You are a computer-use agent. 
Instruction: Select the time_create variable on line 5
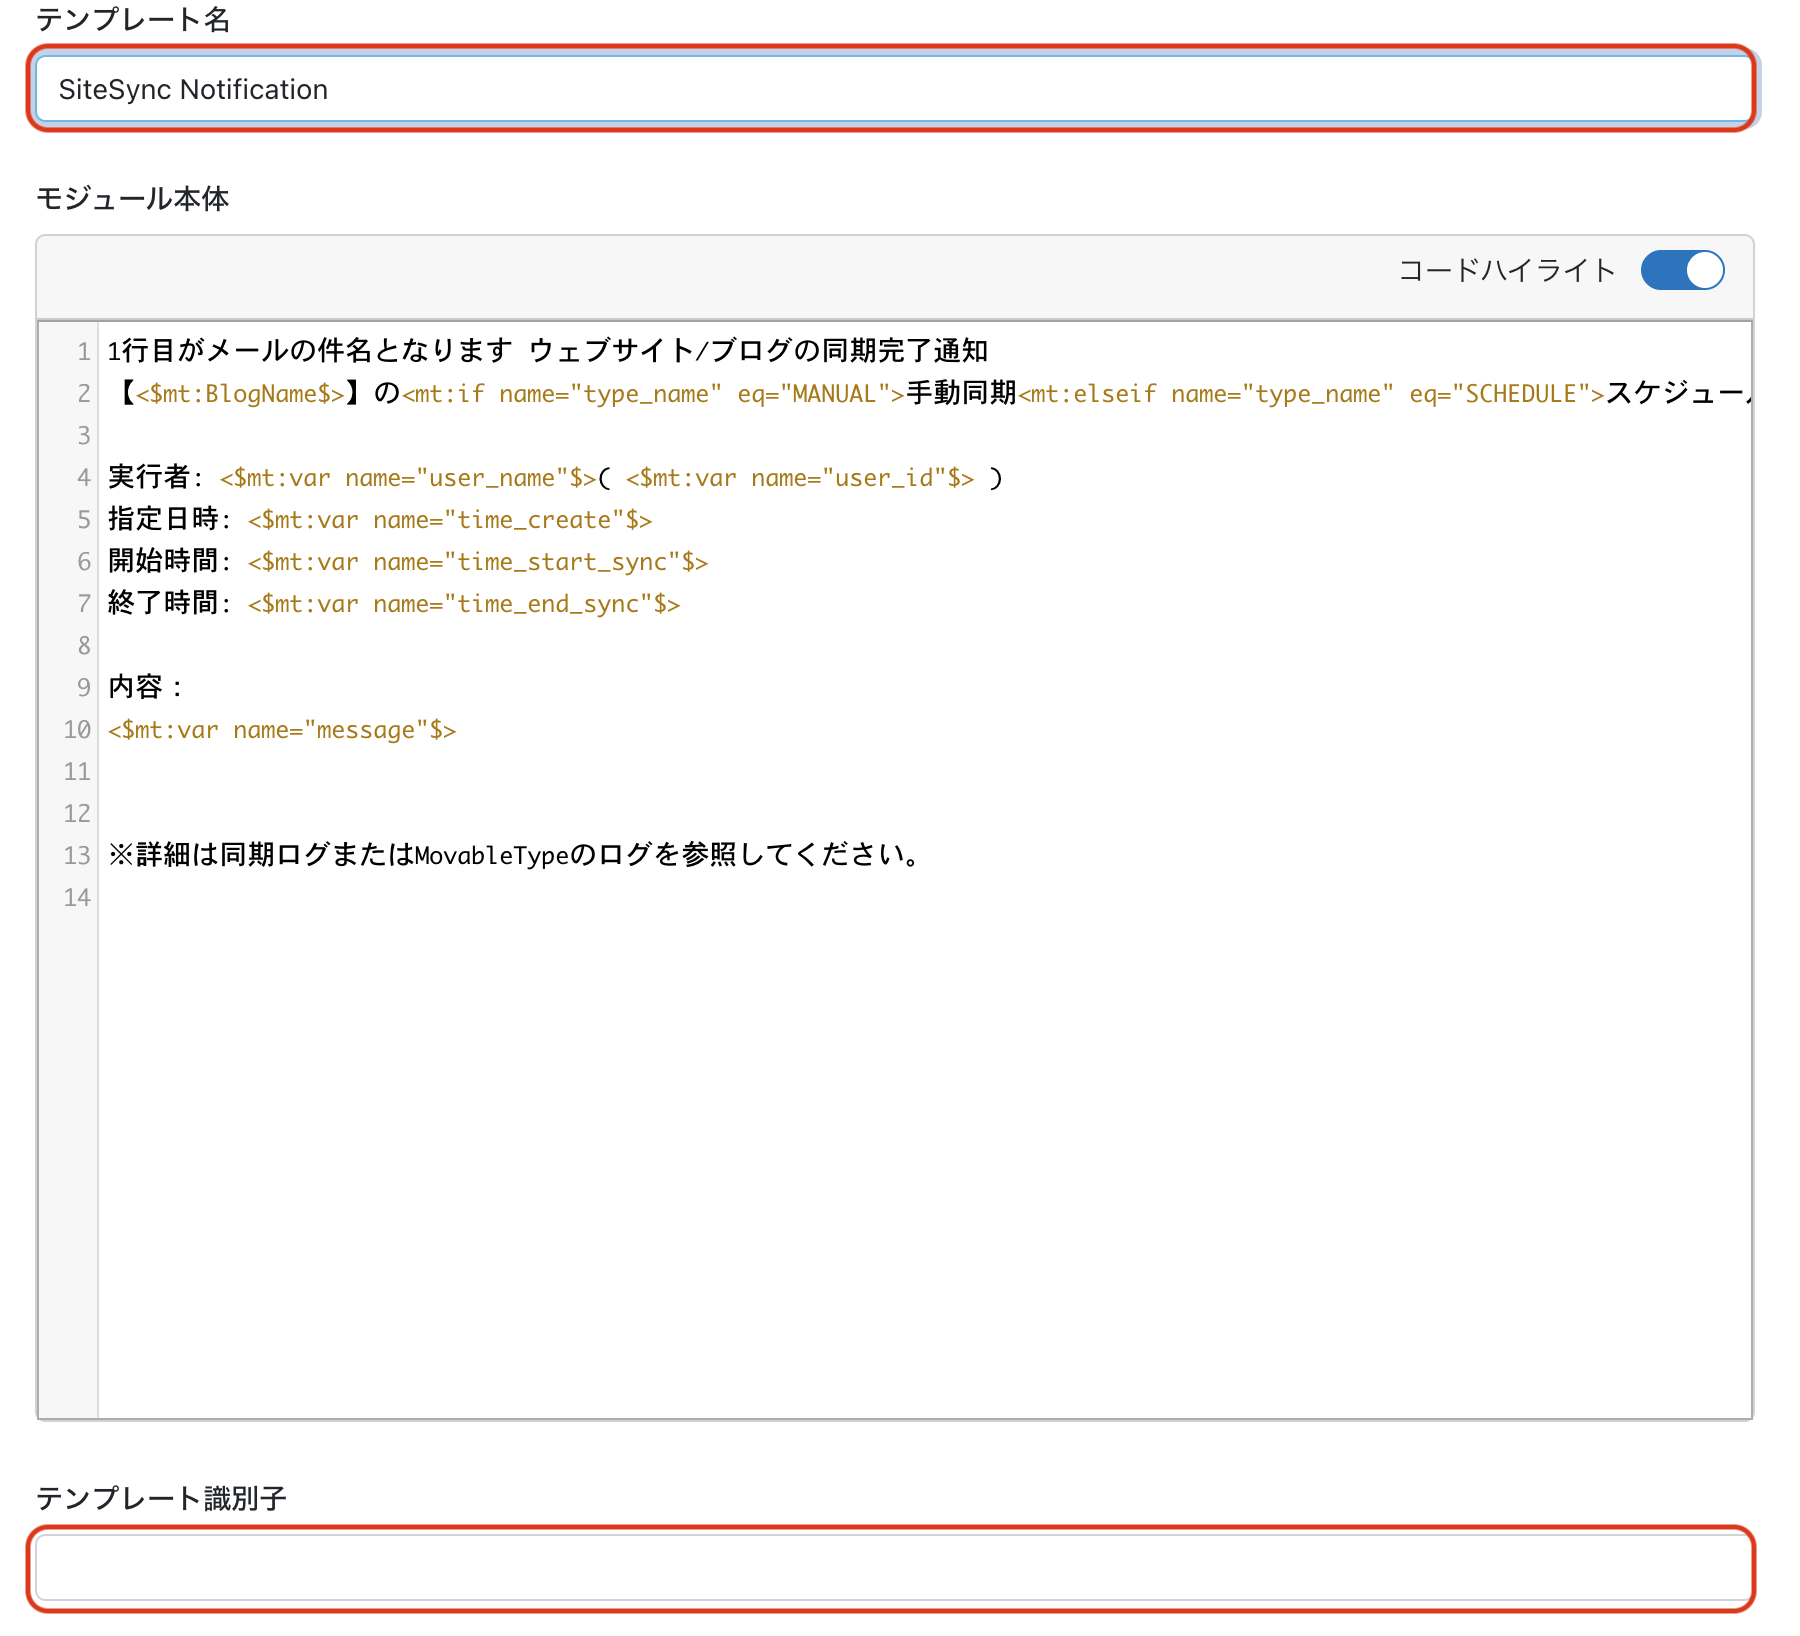coord(450,520)
